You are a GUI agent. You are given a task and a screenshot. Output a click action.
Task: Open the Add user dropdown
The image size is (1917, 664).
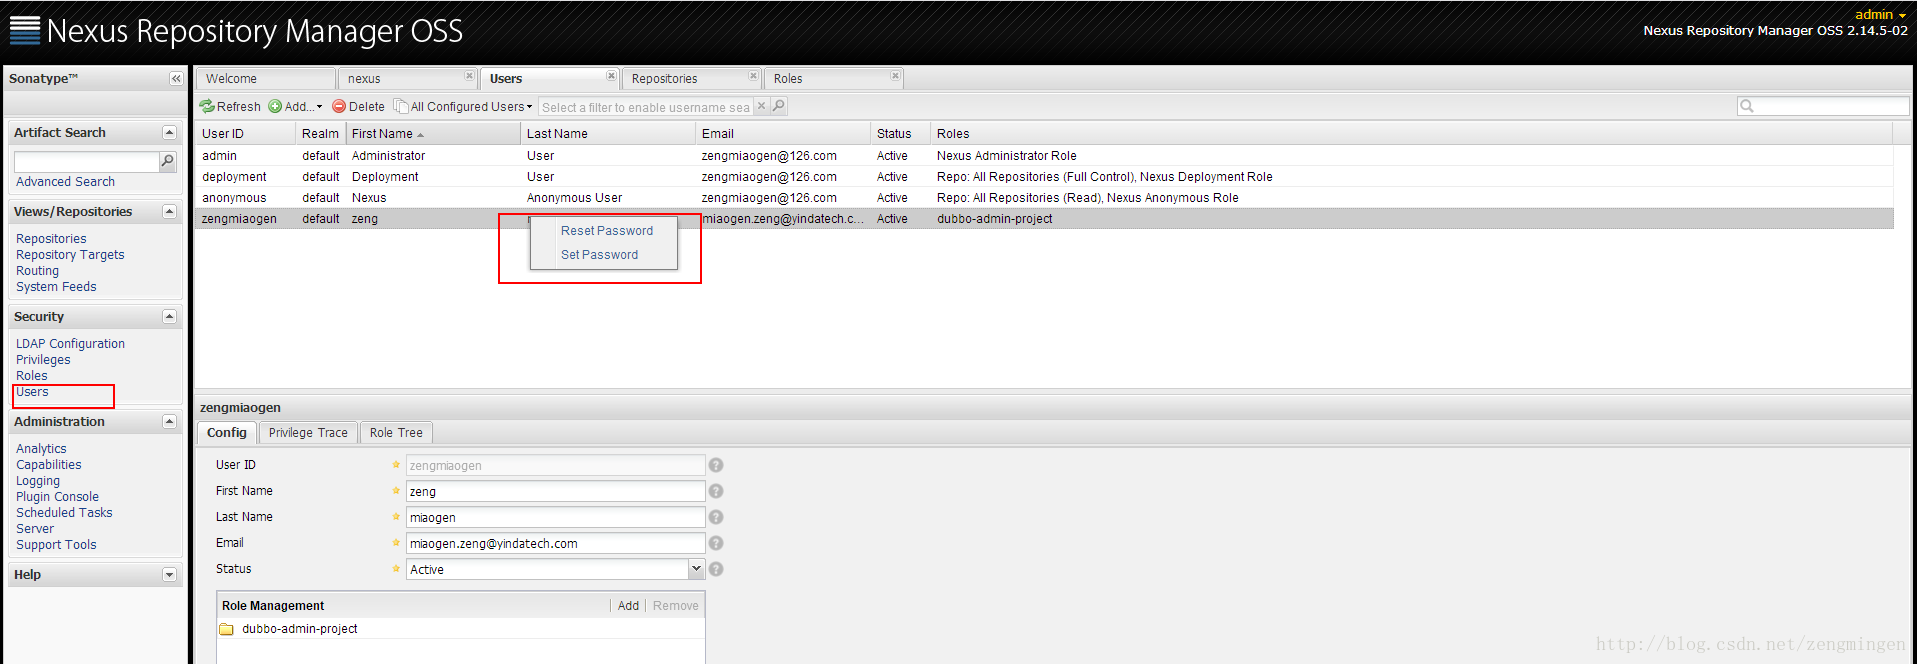coord(295,106)
